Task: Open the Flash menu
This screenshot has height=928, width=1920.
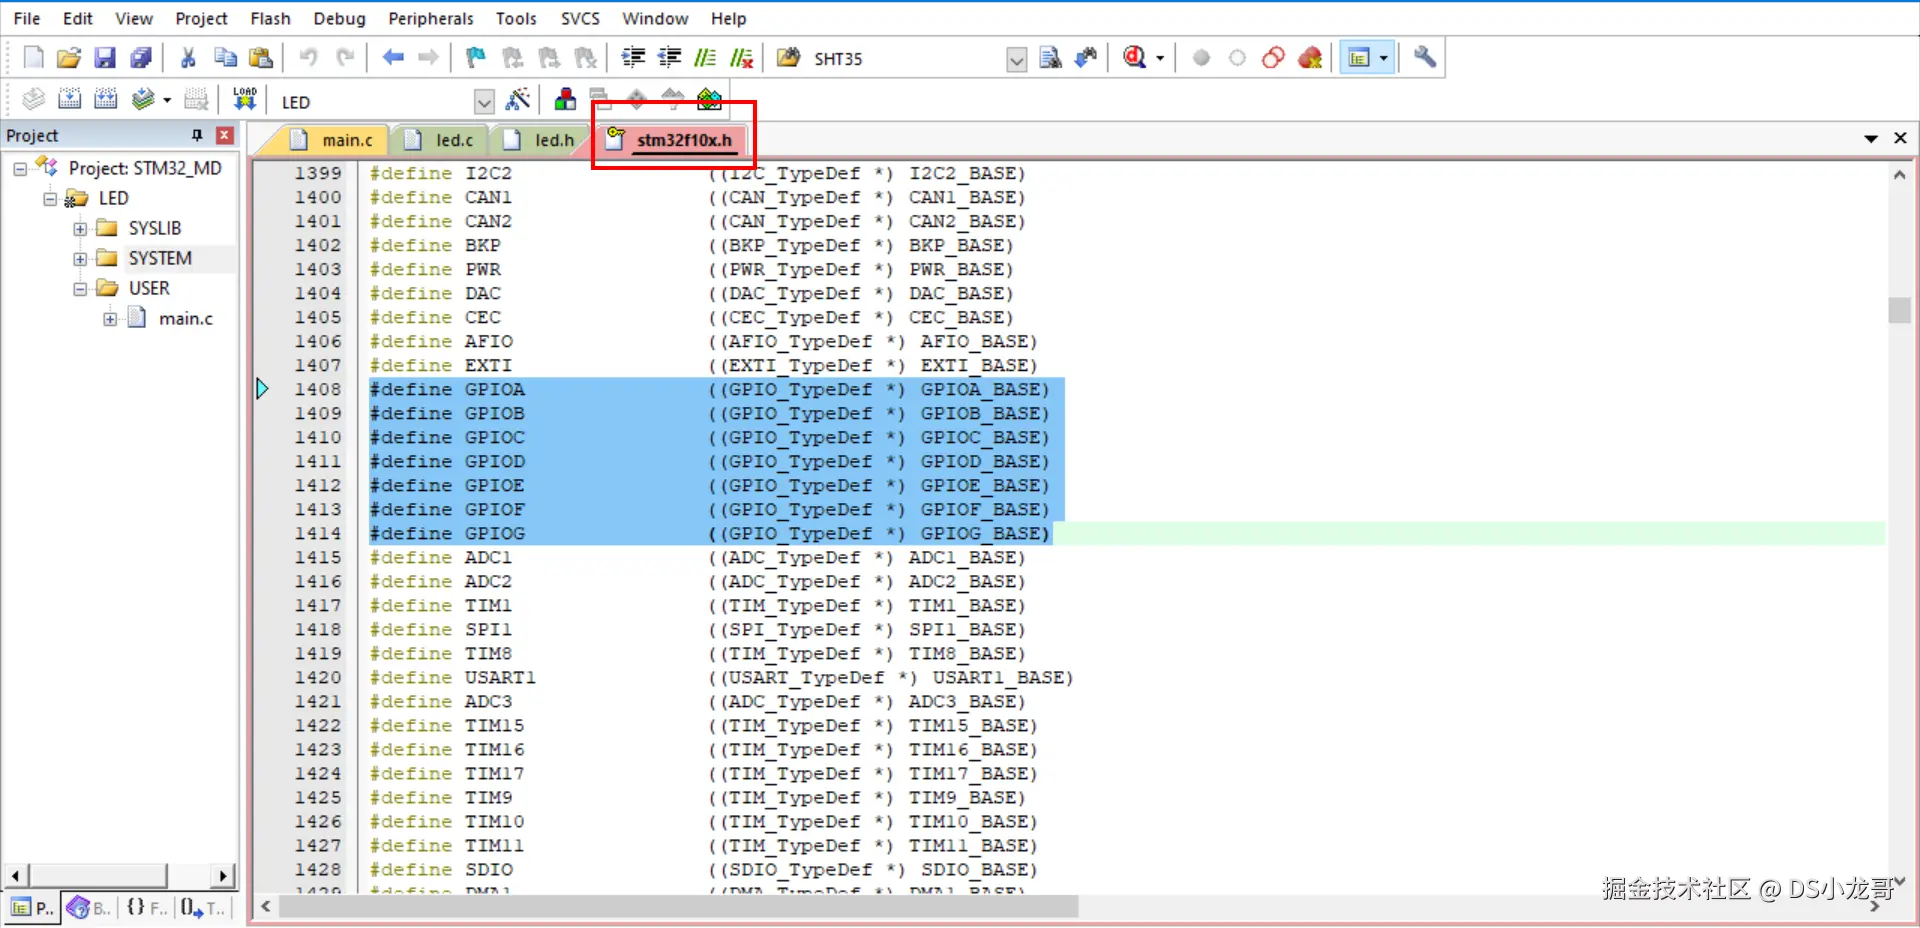Action: (x=270, y=18)
